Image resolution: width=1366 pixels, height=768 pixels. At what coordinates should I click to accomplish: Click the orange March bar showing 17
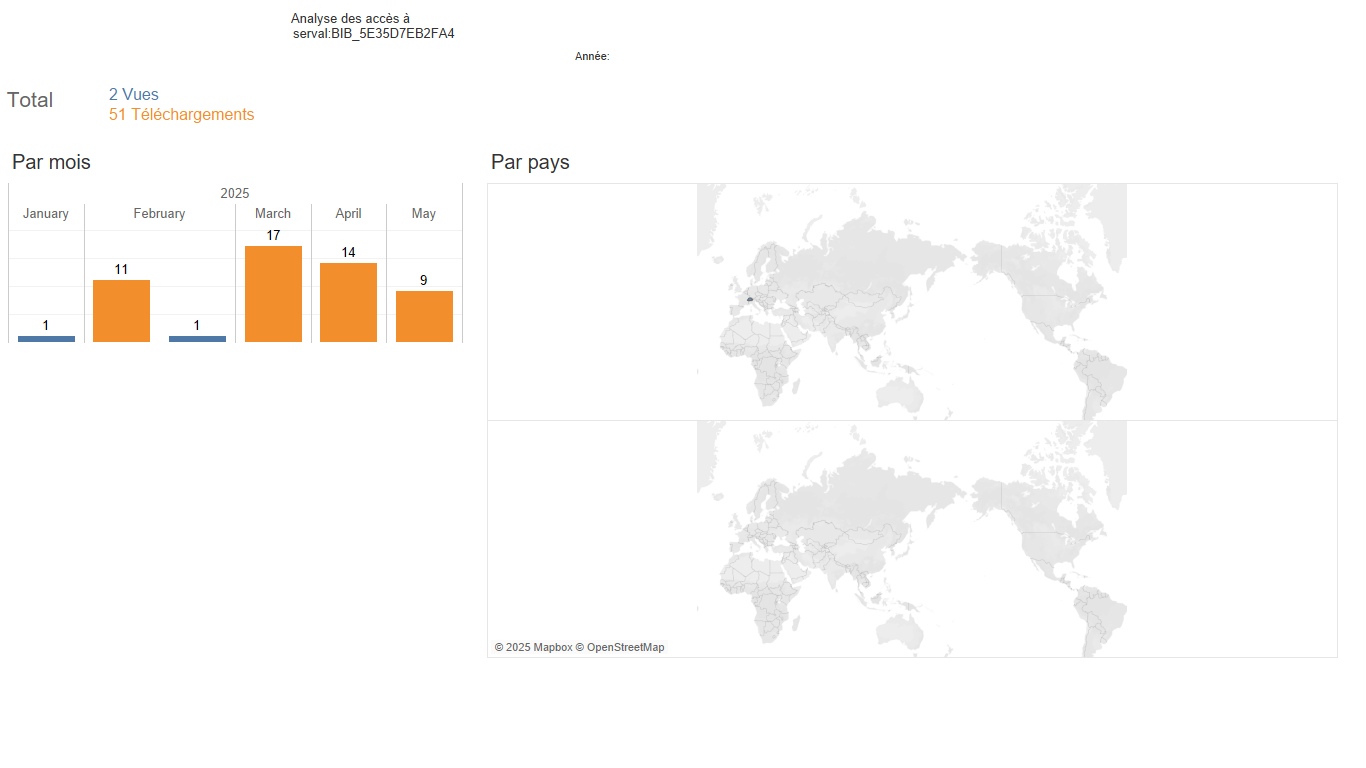[x=273, y=294]
